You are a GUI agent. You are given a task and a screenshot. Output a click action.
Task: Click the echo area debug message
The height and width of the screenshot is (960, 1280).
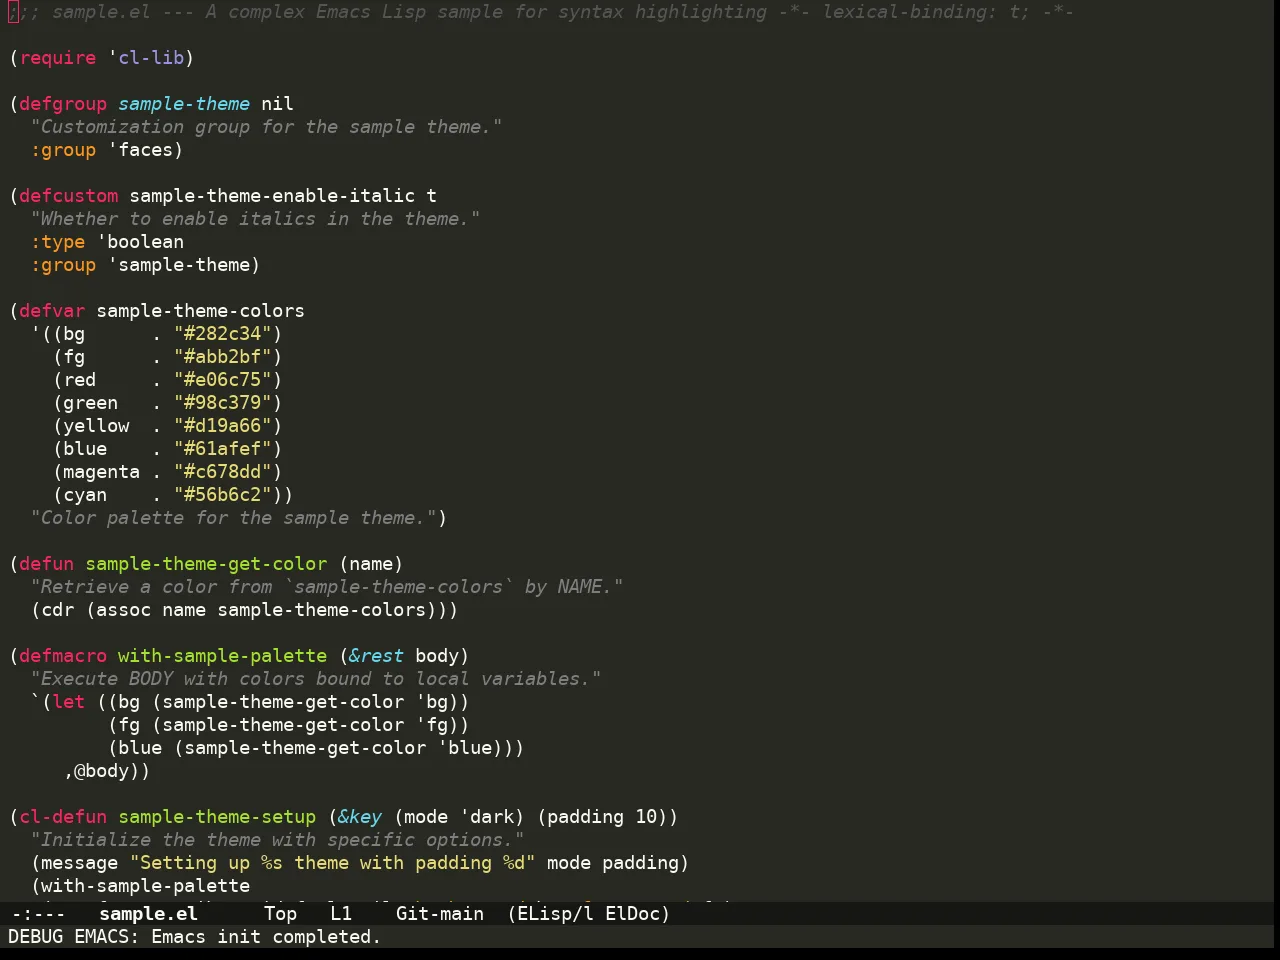[x=195, y=937]
